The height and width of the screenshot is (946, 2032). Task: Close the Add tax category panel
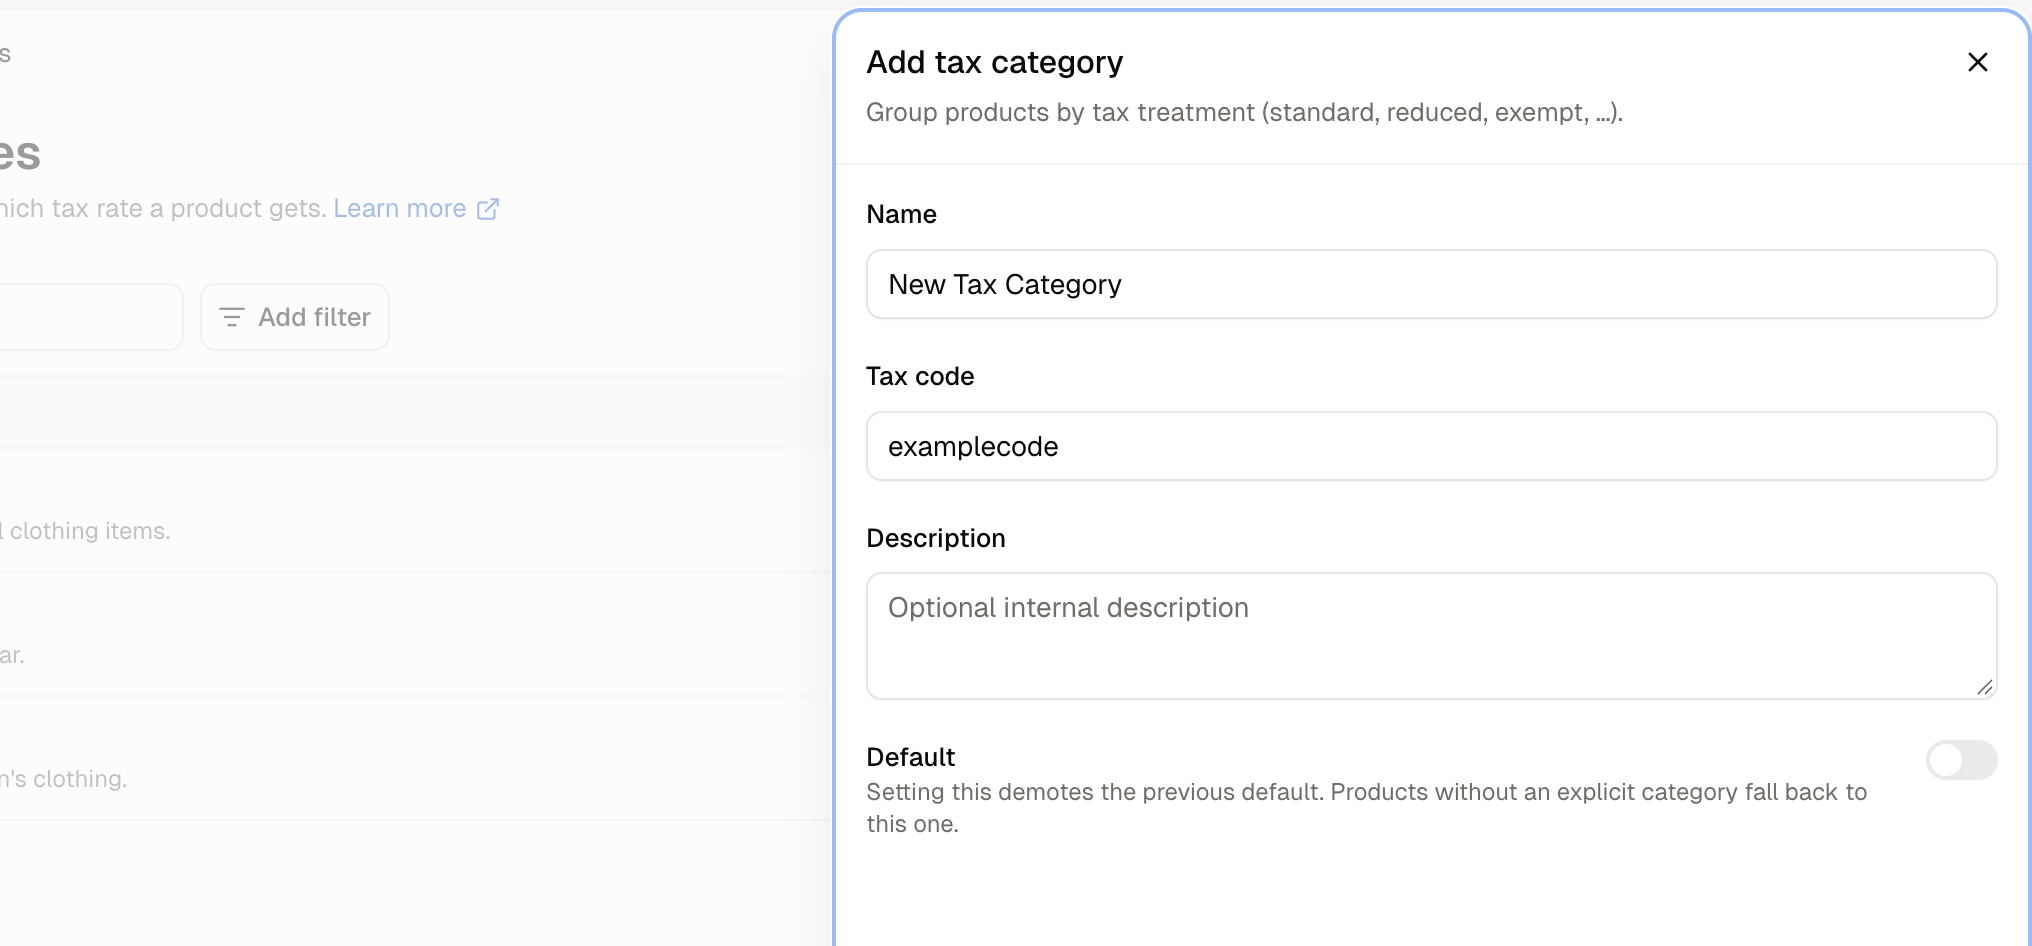pos(1977,62)
